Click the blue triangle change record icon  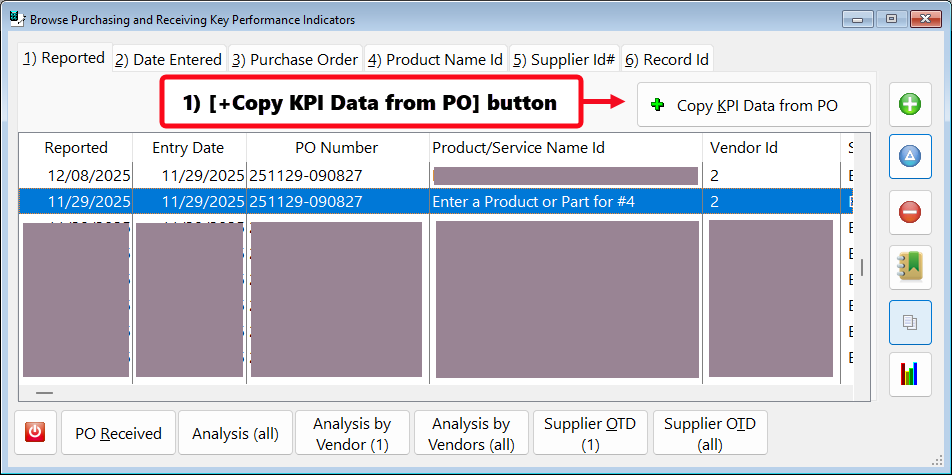(x=910, y=157)
